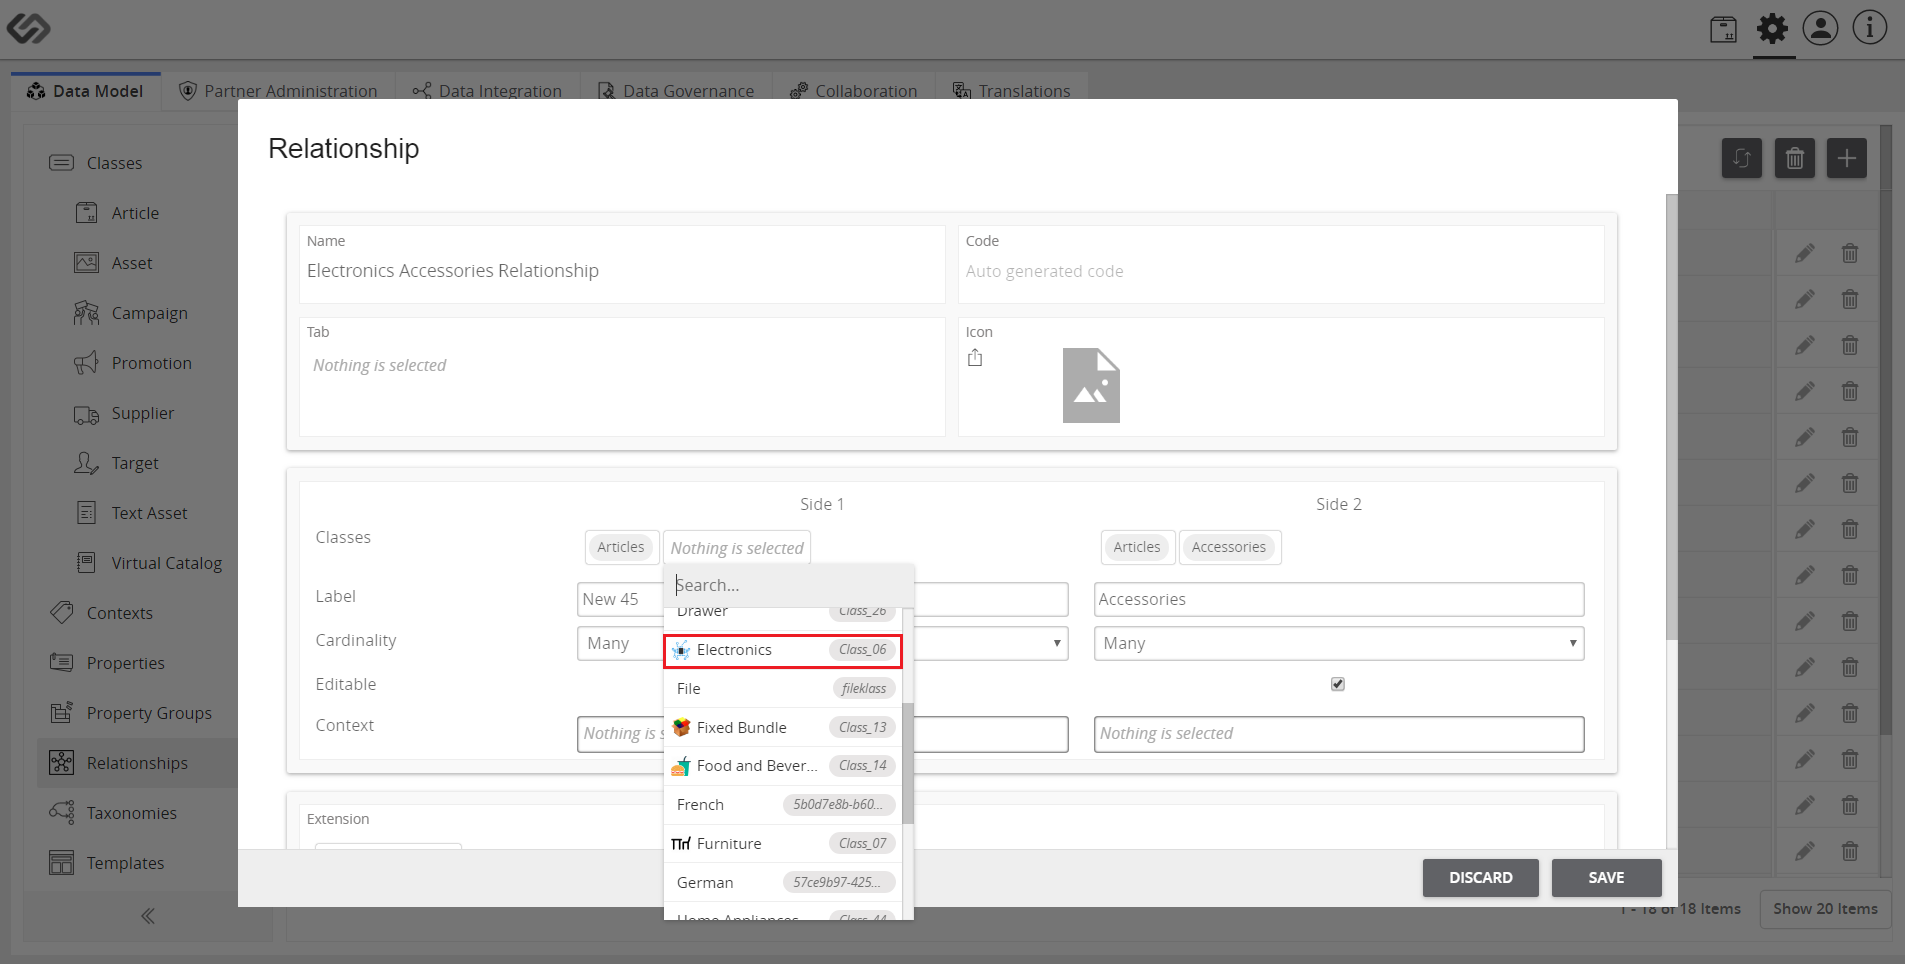This screenshot has height=964, width=1905.
Task: Select Food and Beverages from the class list
Action: pyautogui.click(x=783, y=766)
